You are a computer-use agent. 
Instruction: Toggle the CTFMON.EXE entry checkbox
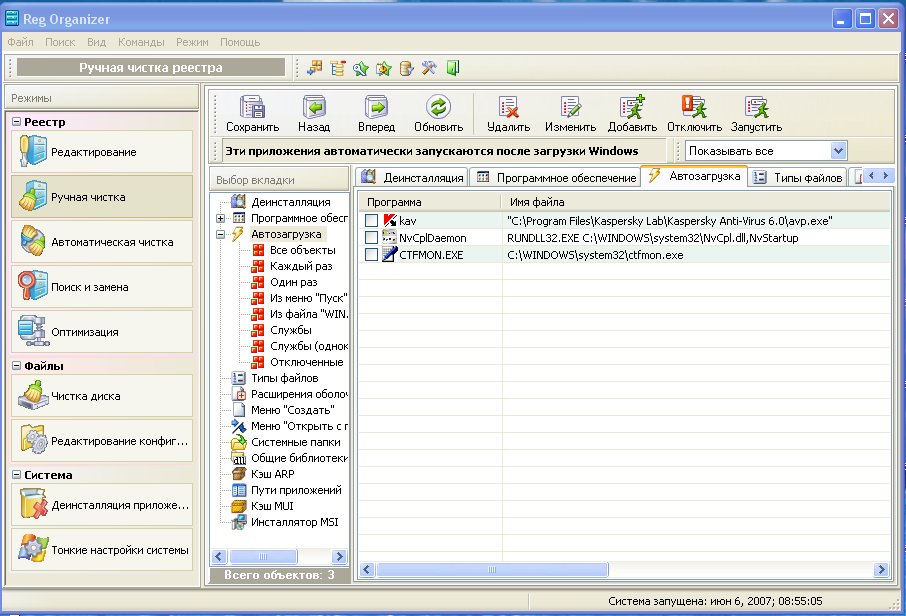coord(372,255)
